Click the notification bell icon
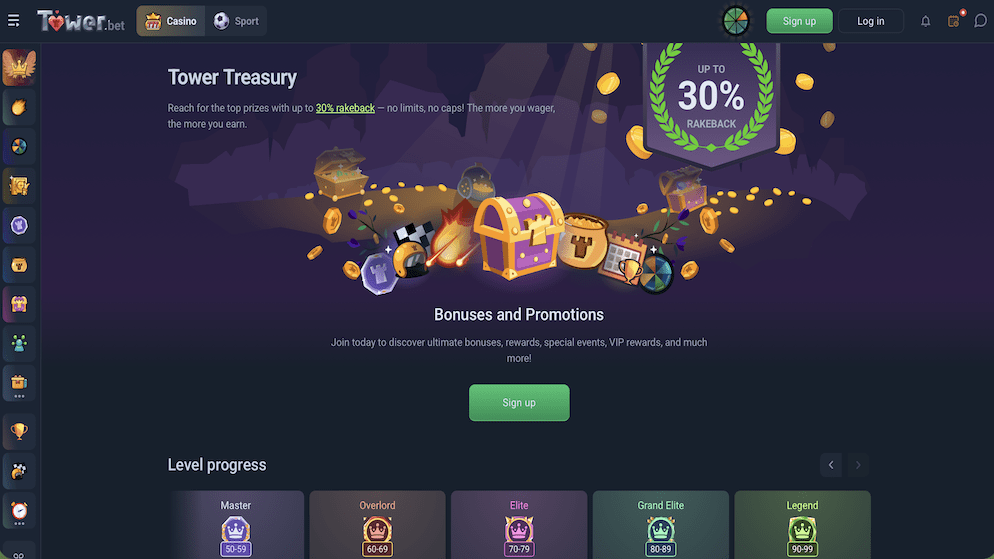The width and height of the screenshot is (994, 559). (926, 21)
